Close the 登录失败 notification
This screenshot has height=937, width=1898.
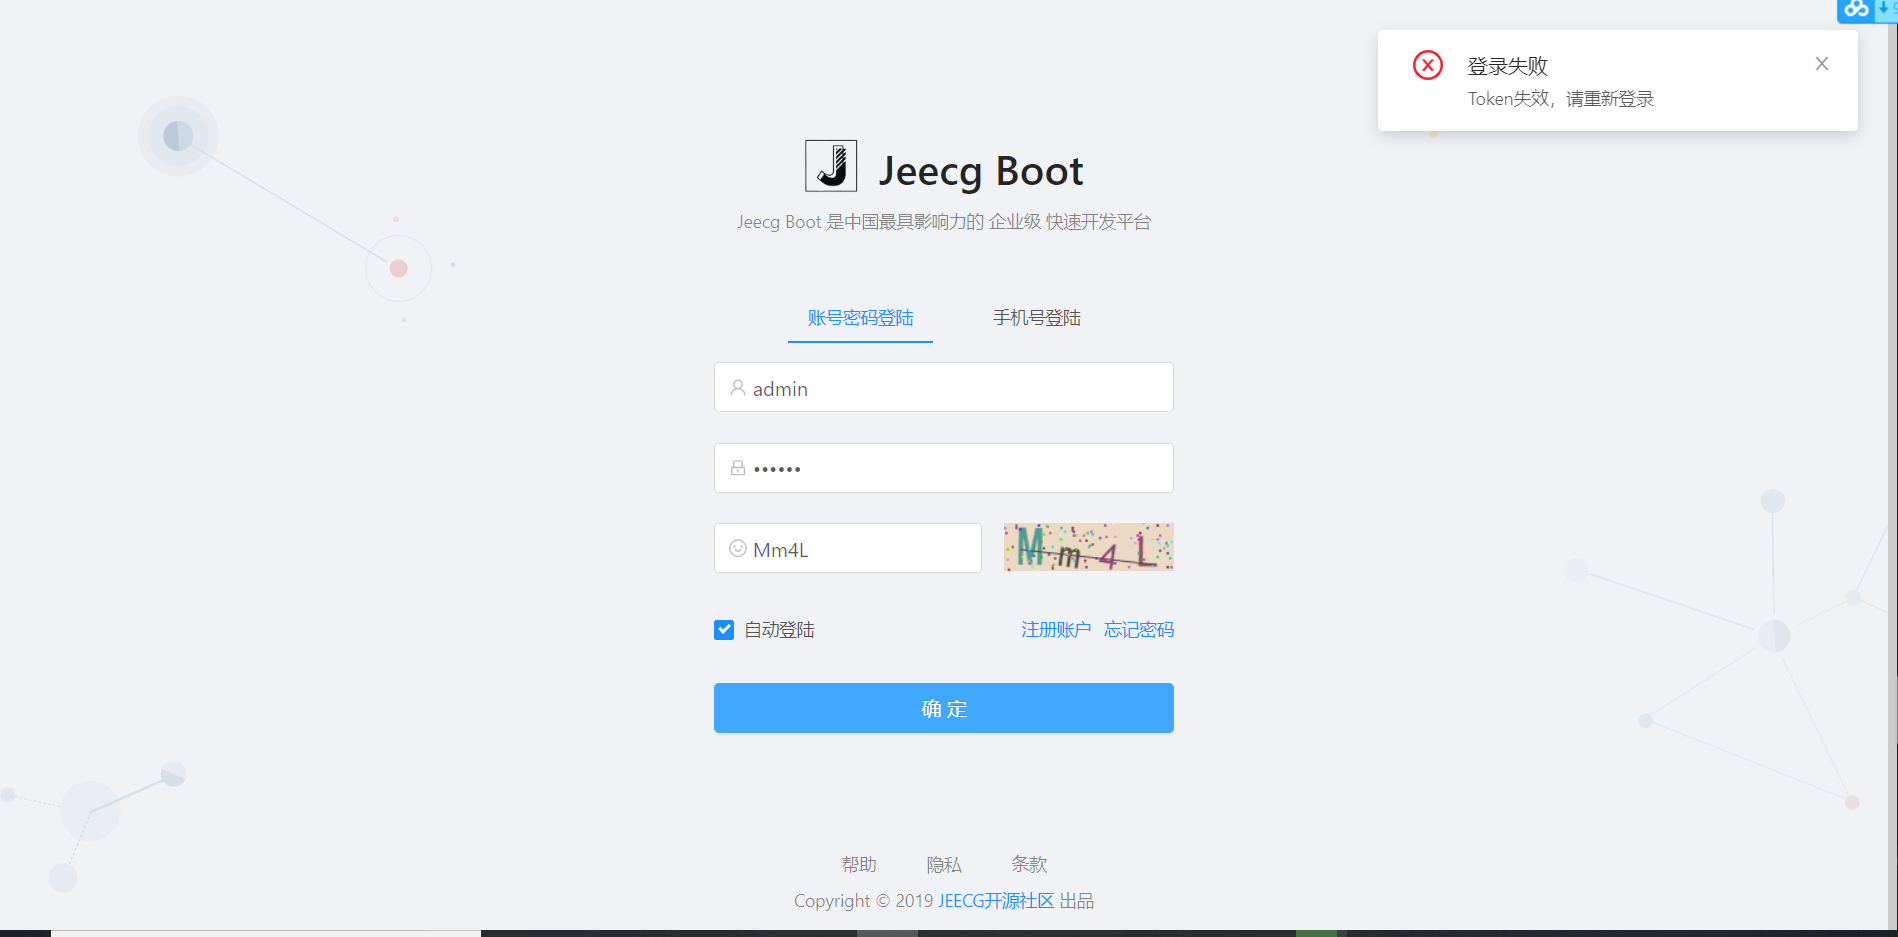tap(1822, 64)
